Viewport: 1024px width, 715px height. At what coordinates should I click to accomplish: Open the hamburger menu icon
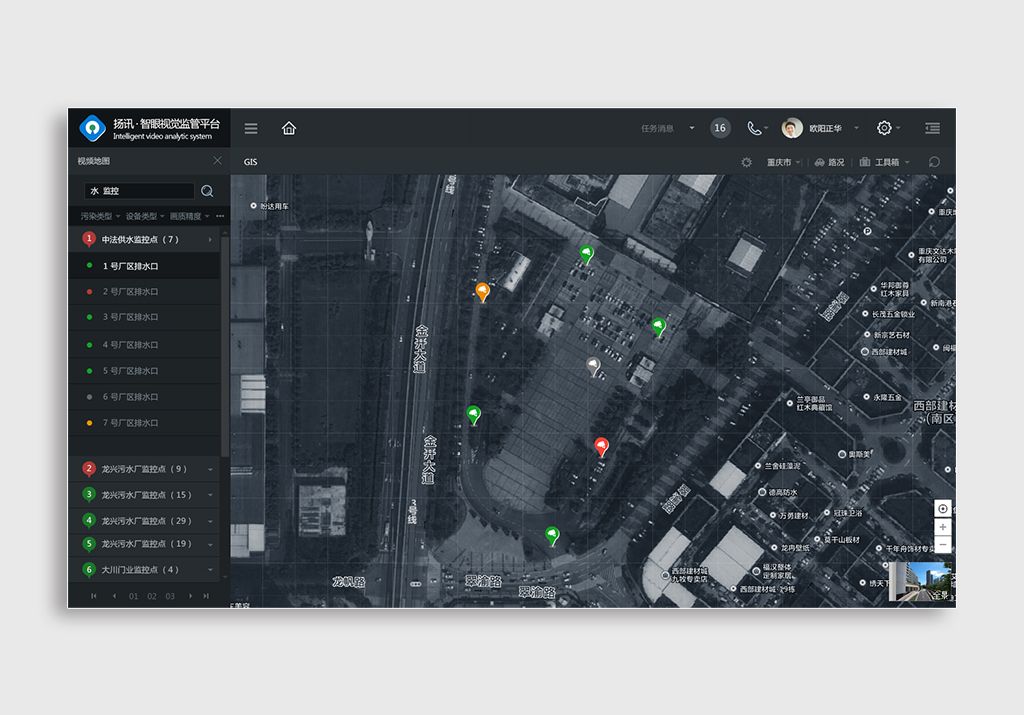click(x=251, y=129)
